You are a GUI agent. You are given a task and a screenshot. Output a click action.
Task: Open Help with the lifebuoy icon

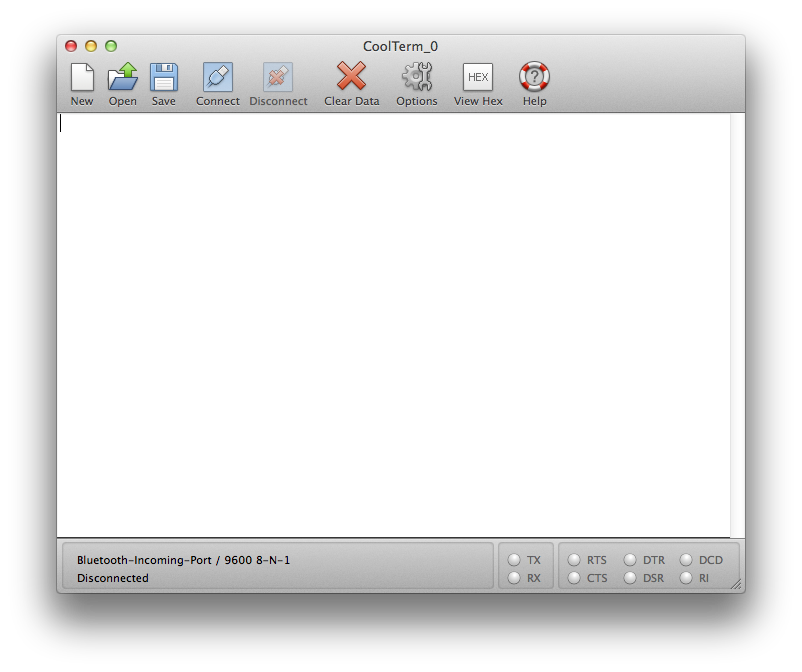(x=534, y=77)
